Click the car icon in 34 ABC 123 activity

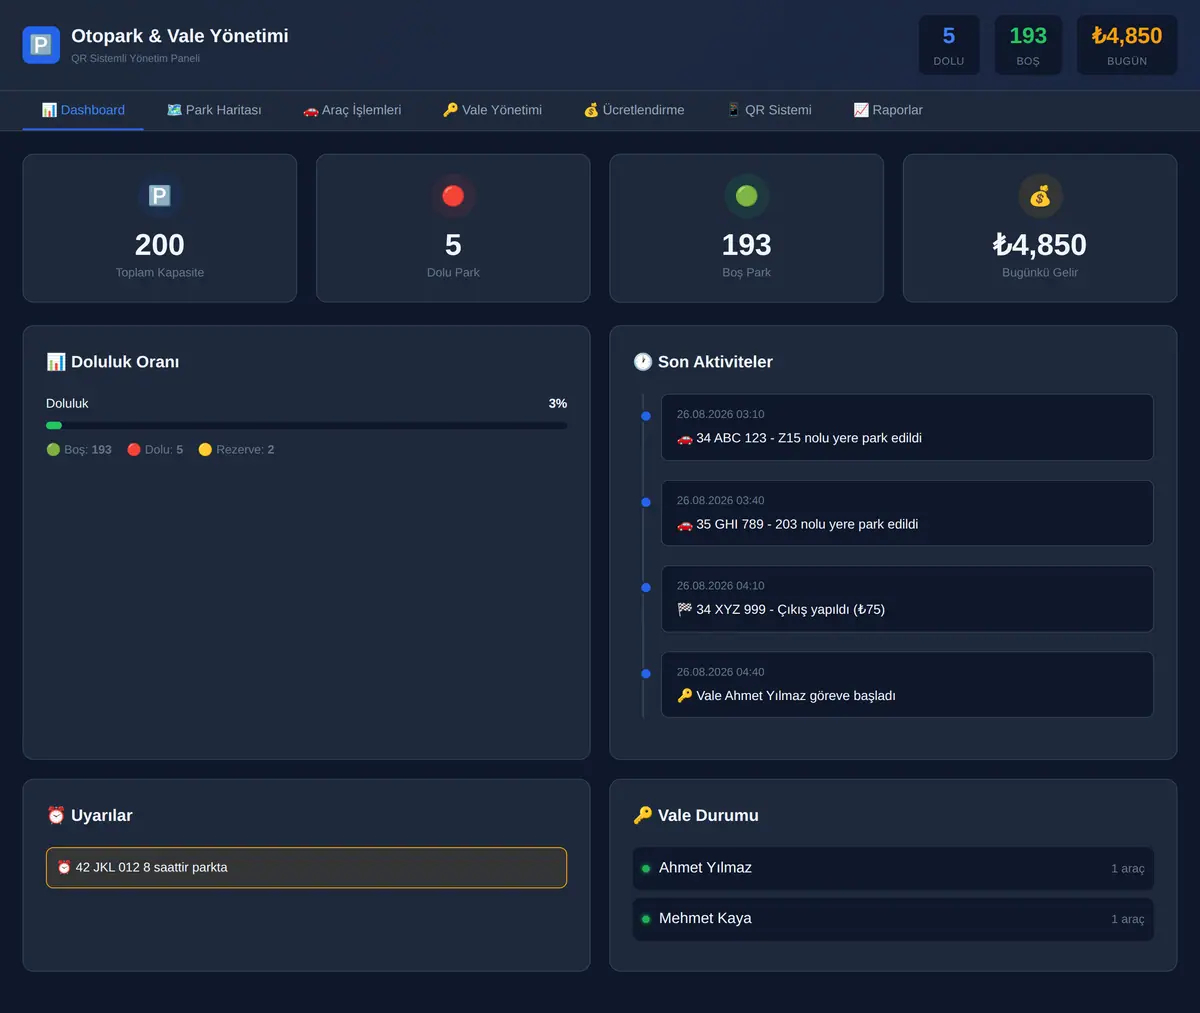click(685, 438)
